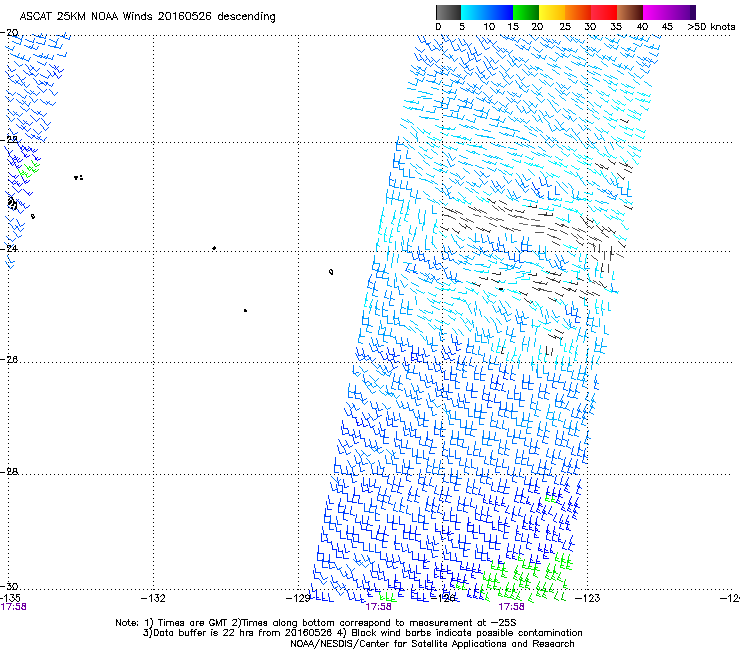The image size is (740, 650).
Task: Click the gray 0-5 knots color segment
Action: 448,12
